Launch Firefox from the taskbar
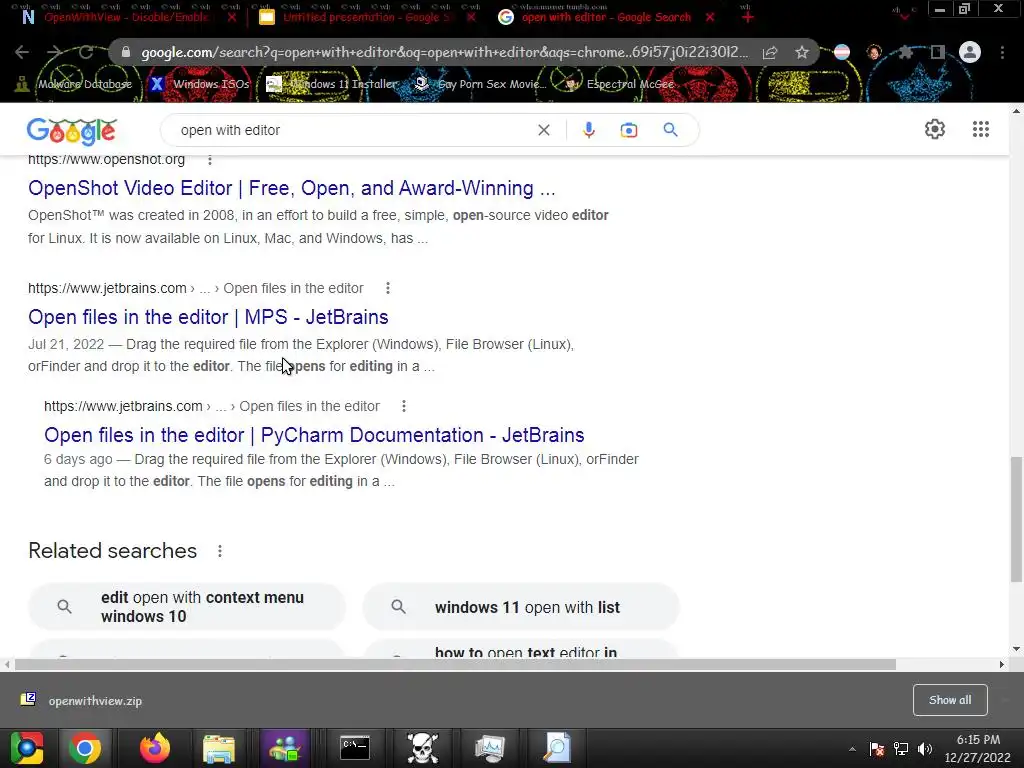1024x768 pixels. [155, 748]
